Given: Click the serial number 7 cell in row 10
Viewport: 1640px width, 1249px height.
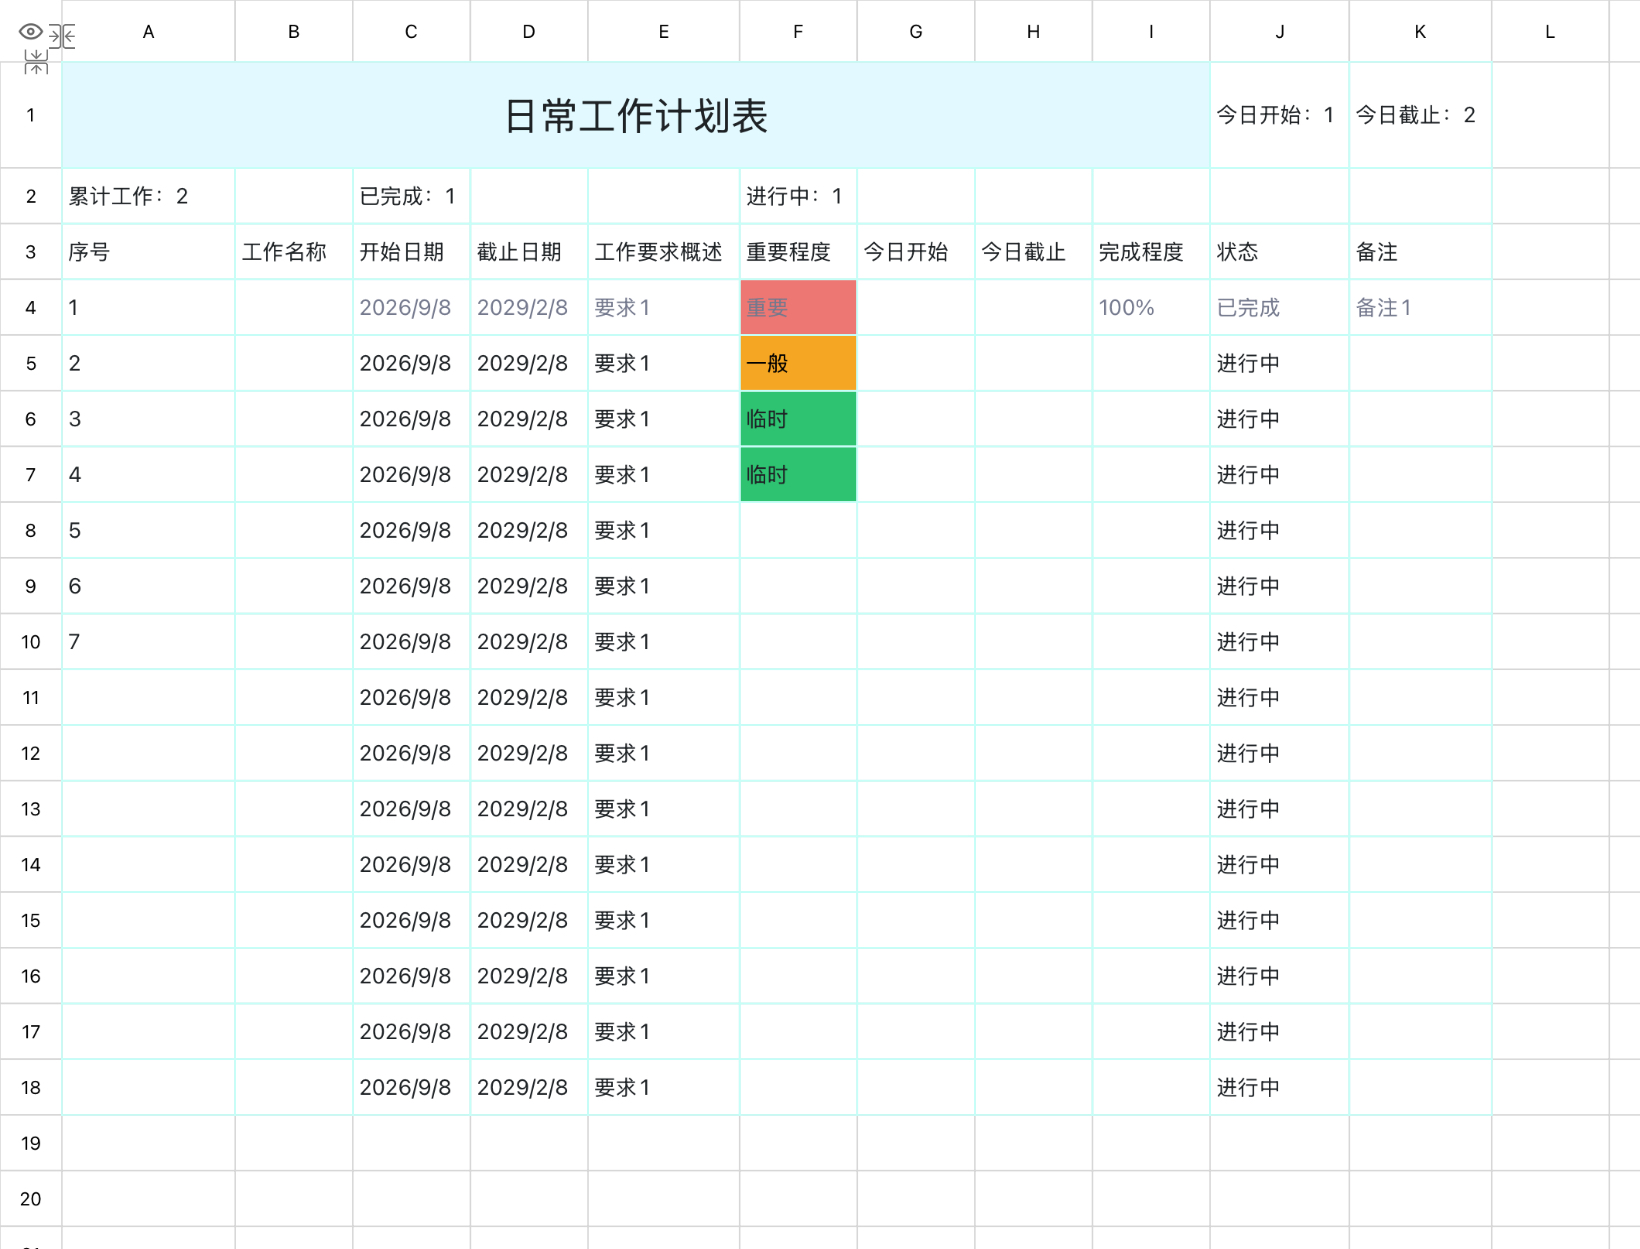Looking at the screenshot, I should point(148,642).
